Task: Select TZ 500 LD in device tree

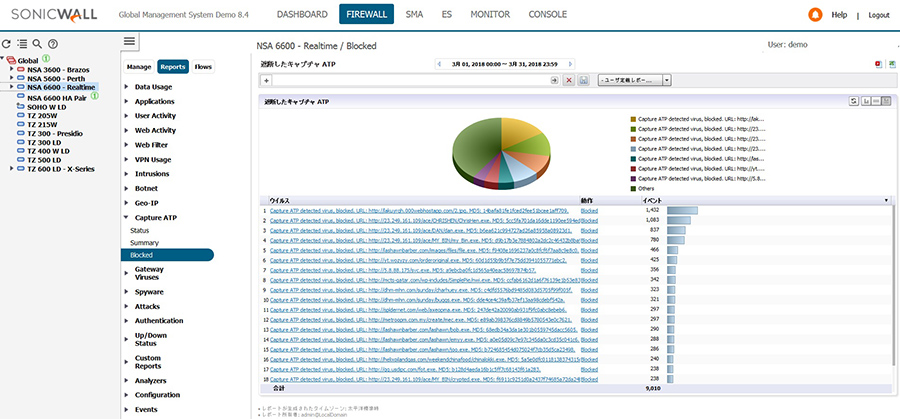Action: tap(44, 160)
